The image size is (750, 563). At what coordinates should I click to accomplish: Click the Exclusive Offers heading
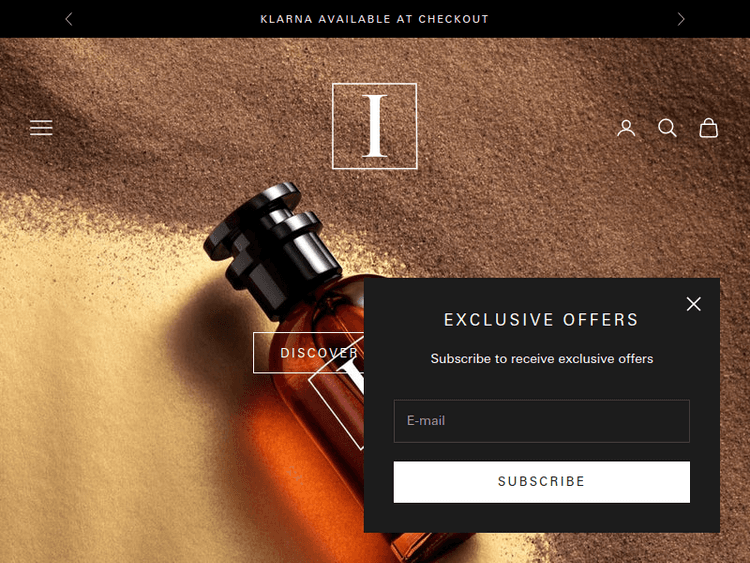click(541, 320)
